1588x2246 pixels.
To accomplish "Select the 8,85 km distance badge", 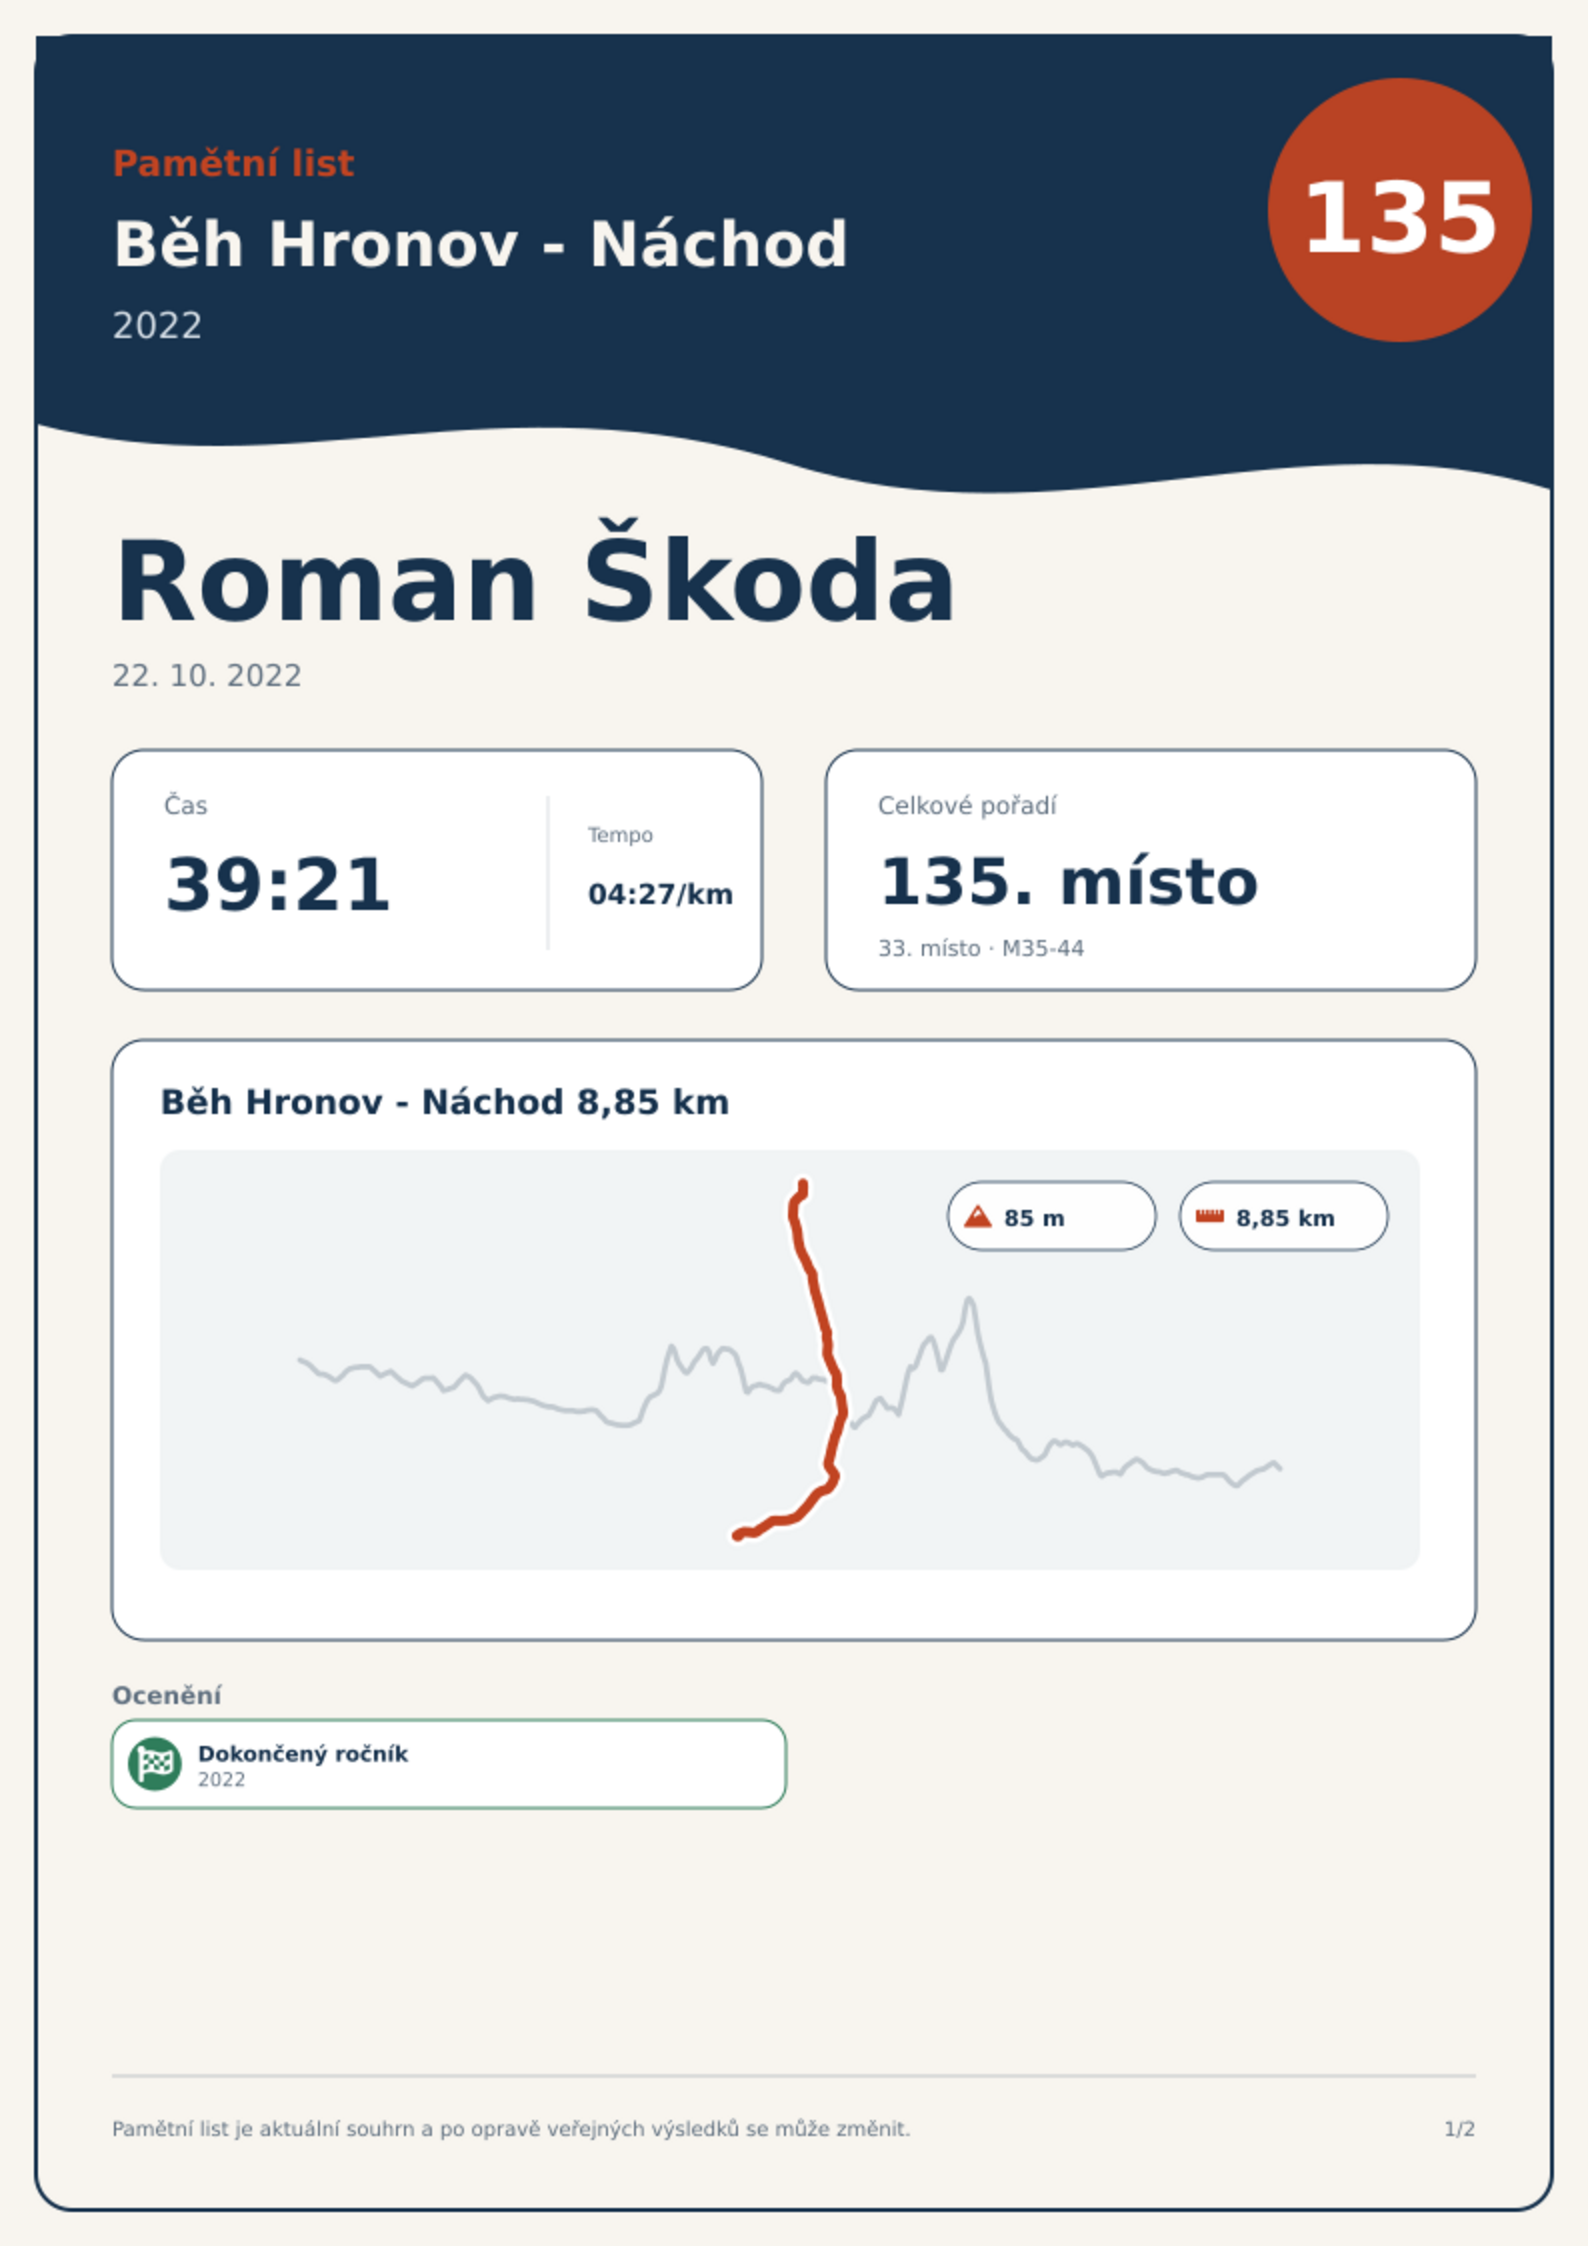I will tap(1283, 1216).
